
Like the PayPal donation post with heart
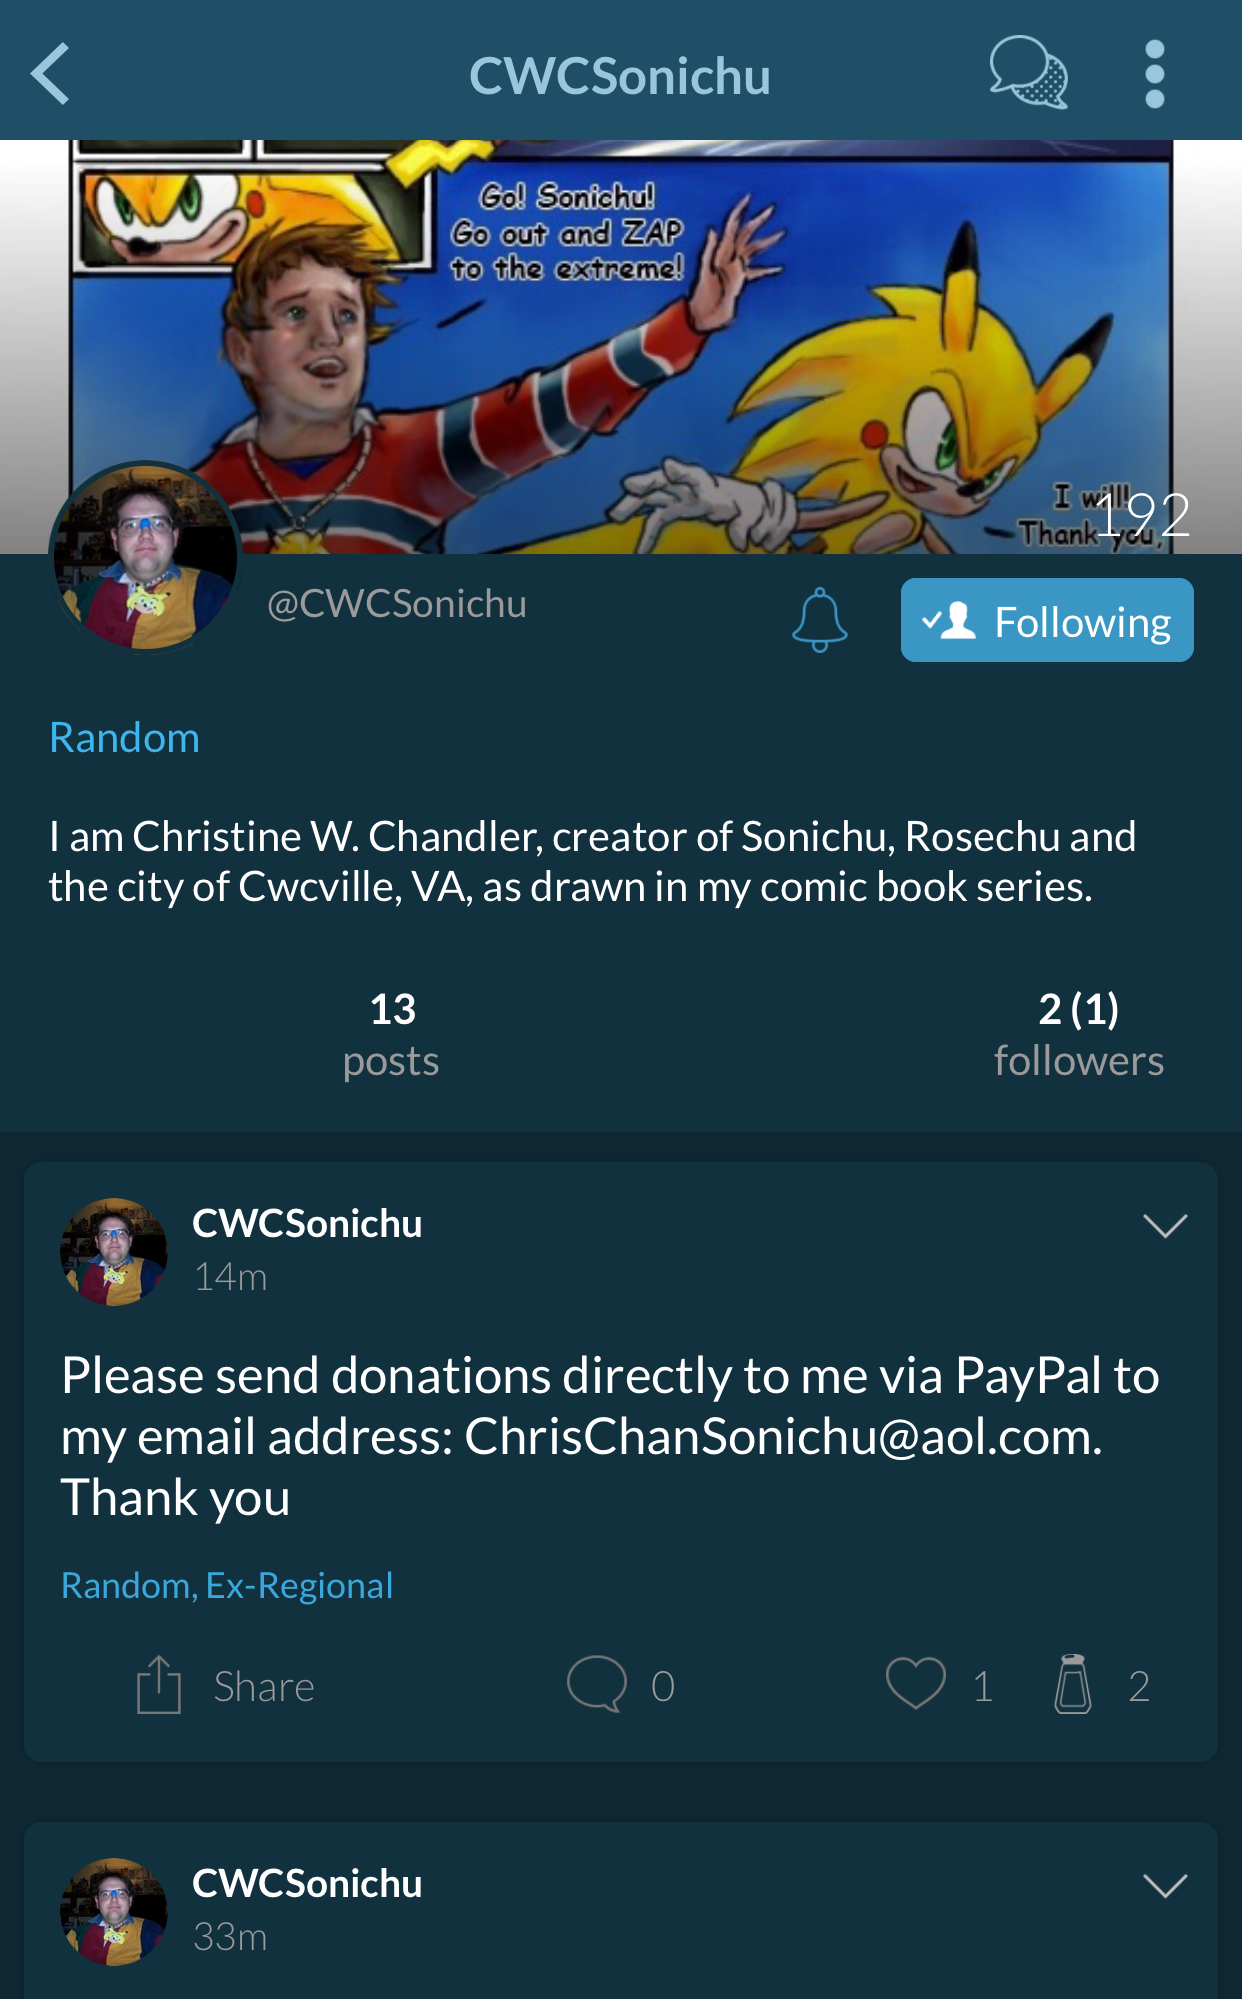coord(916,1683)
